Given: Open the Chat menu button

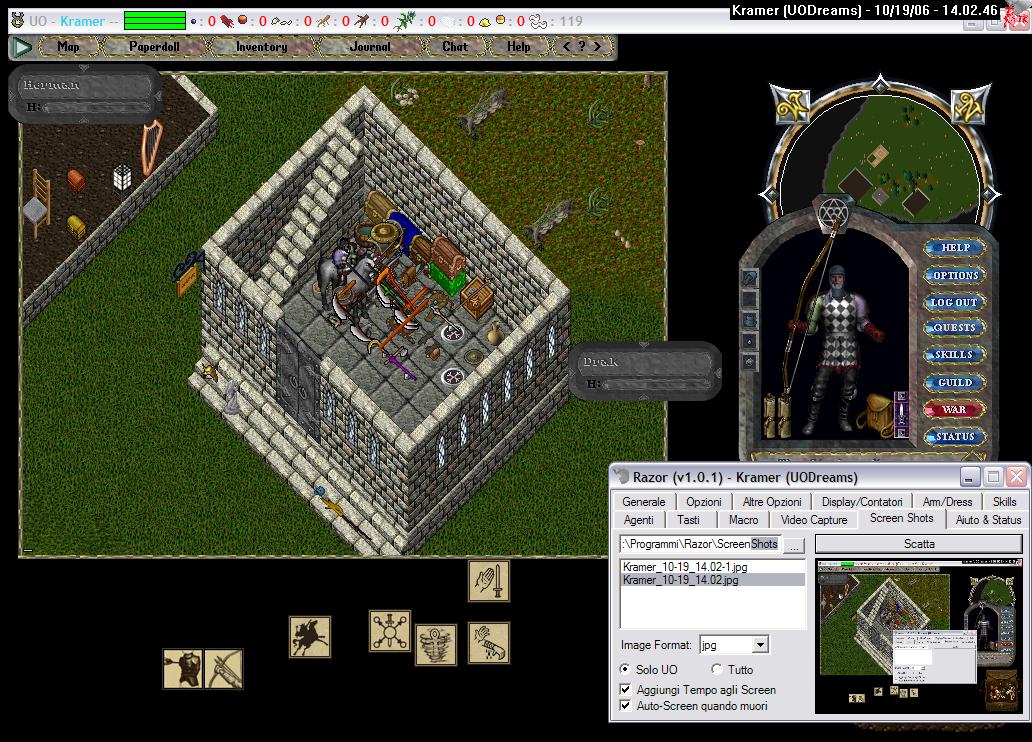Looking at the screenshot, I should click(455, 47).
